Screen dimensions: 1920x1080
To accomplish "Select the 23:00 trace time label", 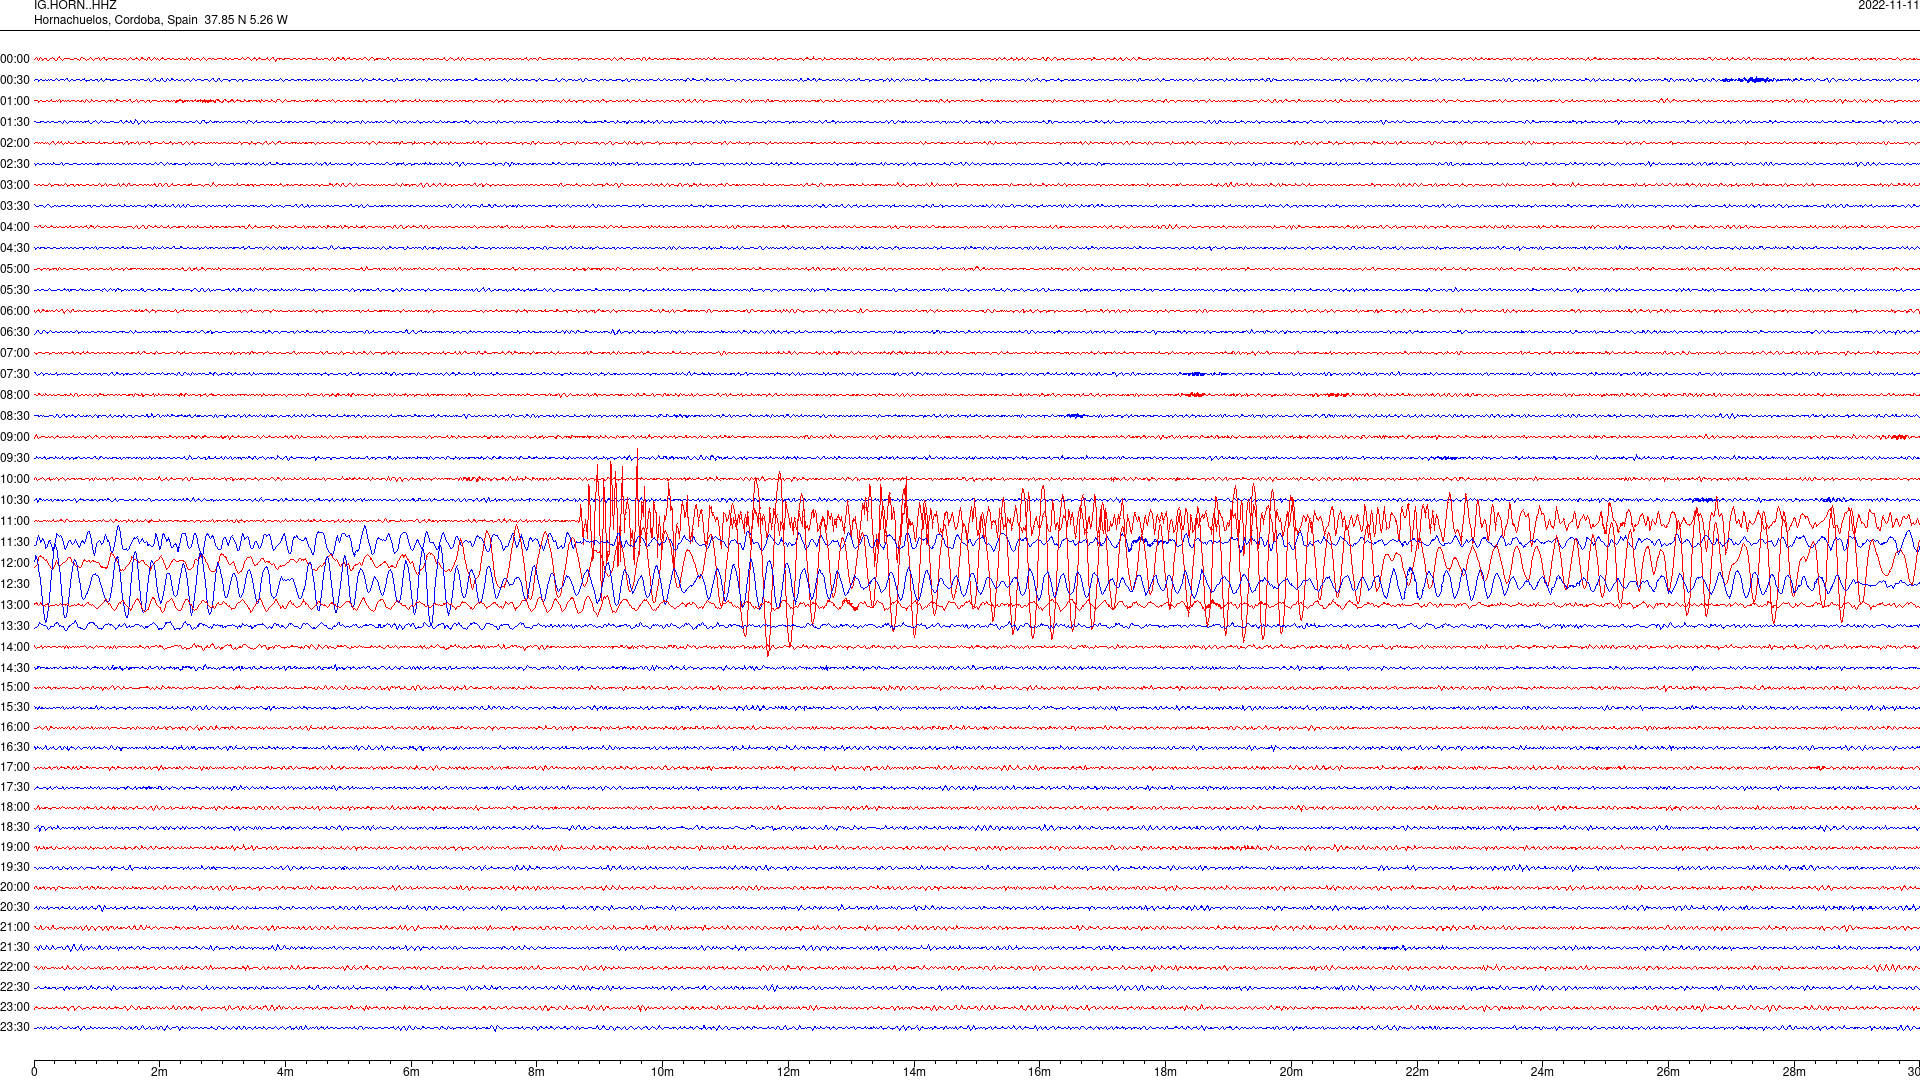I will 15,1007.
